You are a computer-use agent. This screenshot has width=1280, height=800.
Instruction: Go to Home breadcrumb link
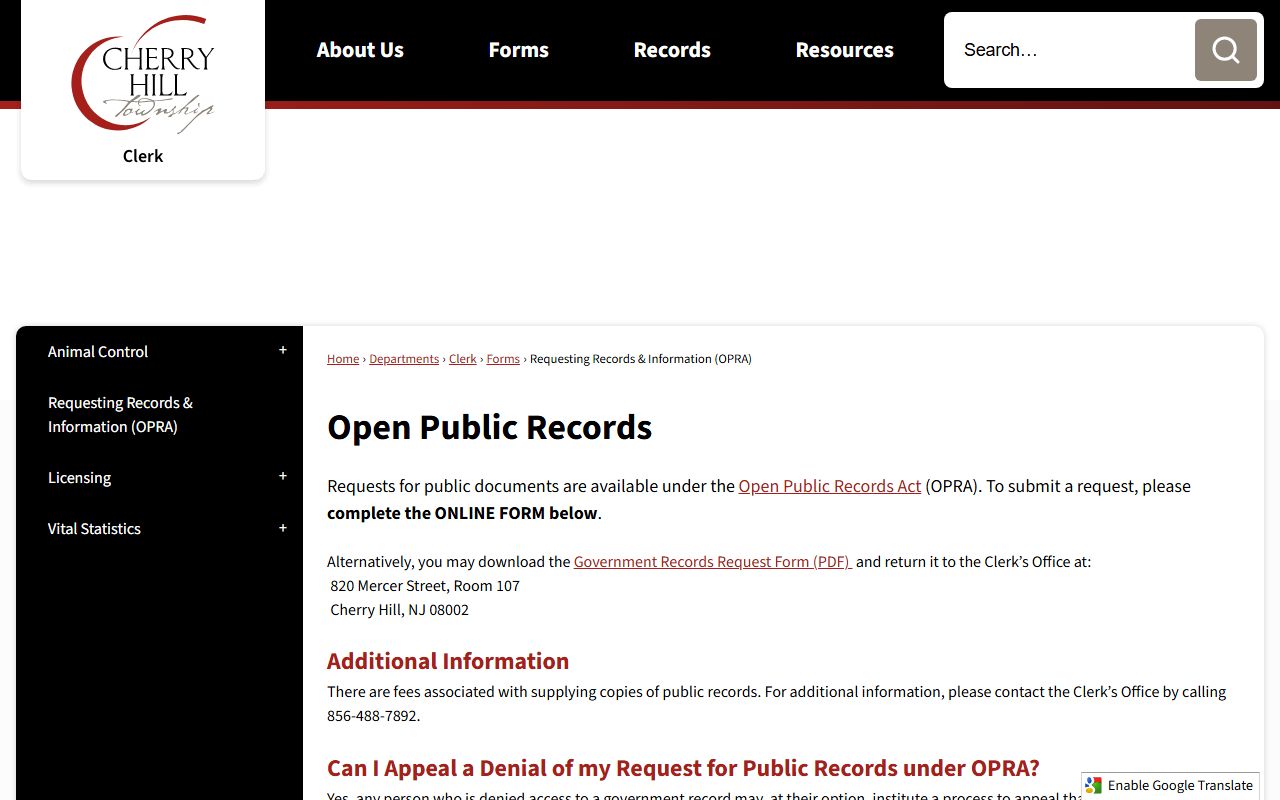coord(343,359)
